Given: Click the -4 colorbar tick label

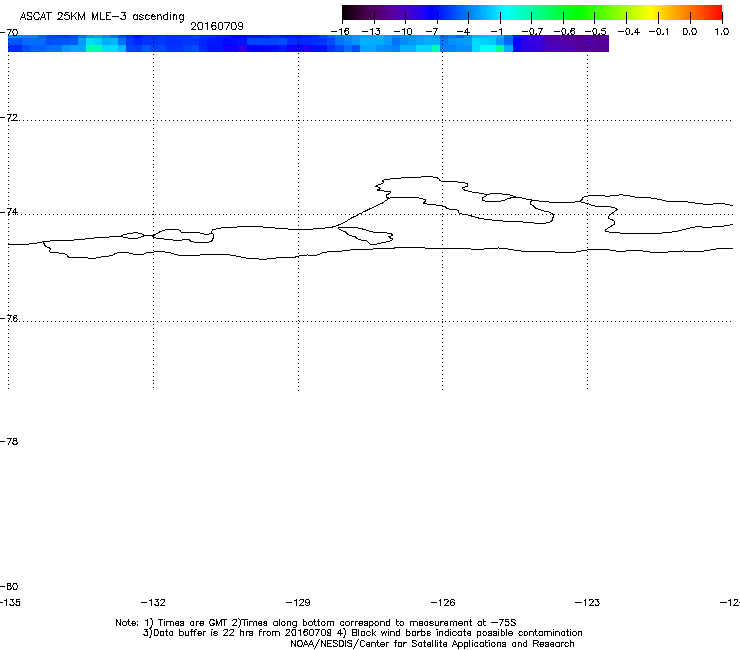Looking at the screenshot, I should pos(463,32).
